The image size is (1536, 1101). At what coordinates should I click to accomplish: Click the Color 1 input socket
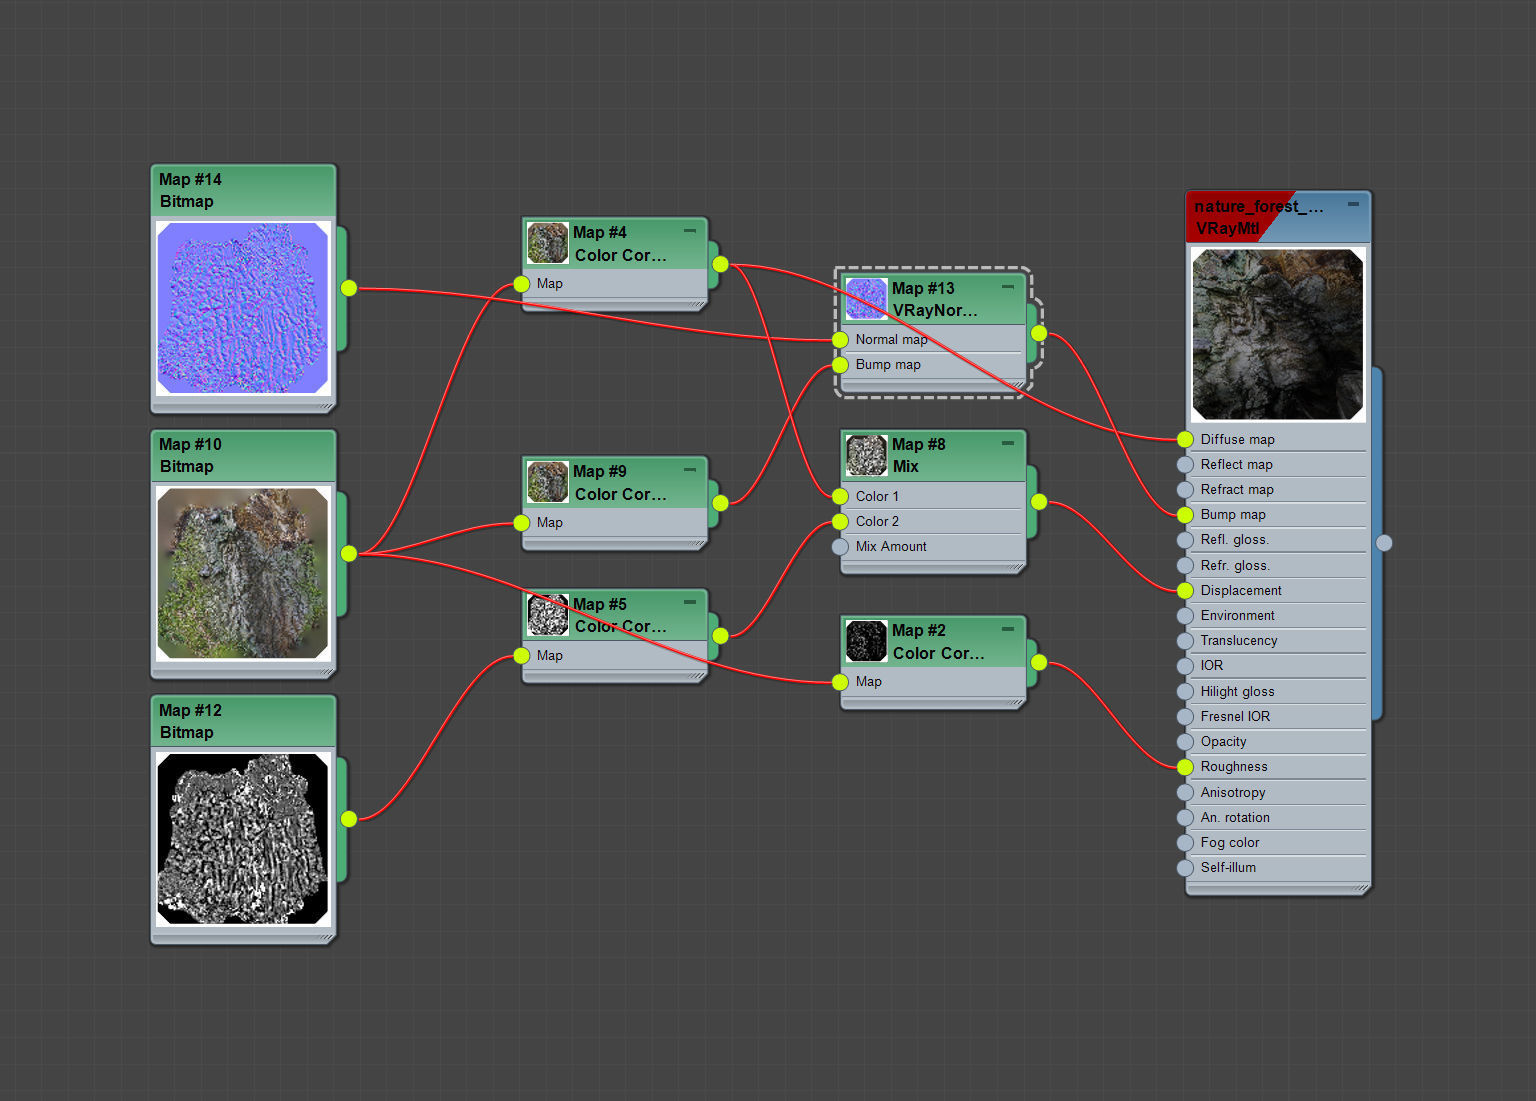click(x=840, y=497)
